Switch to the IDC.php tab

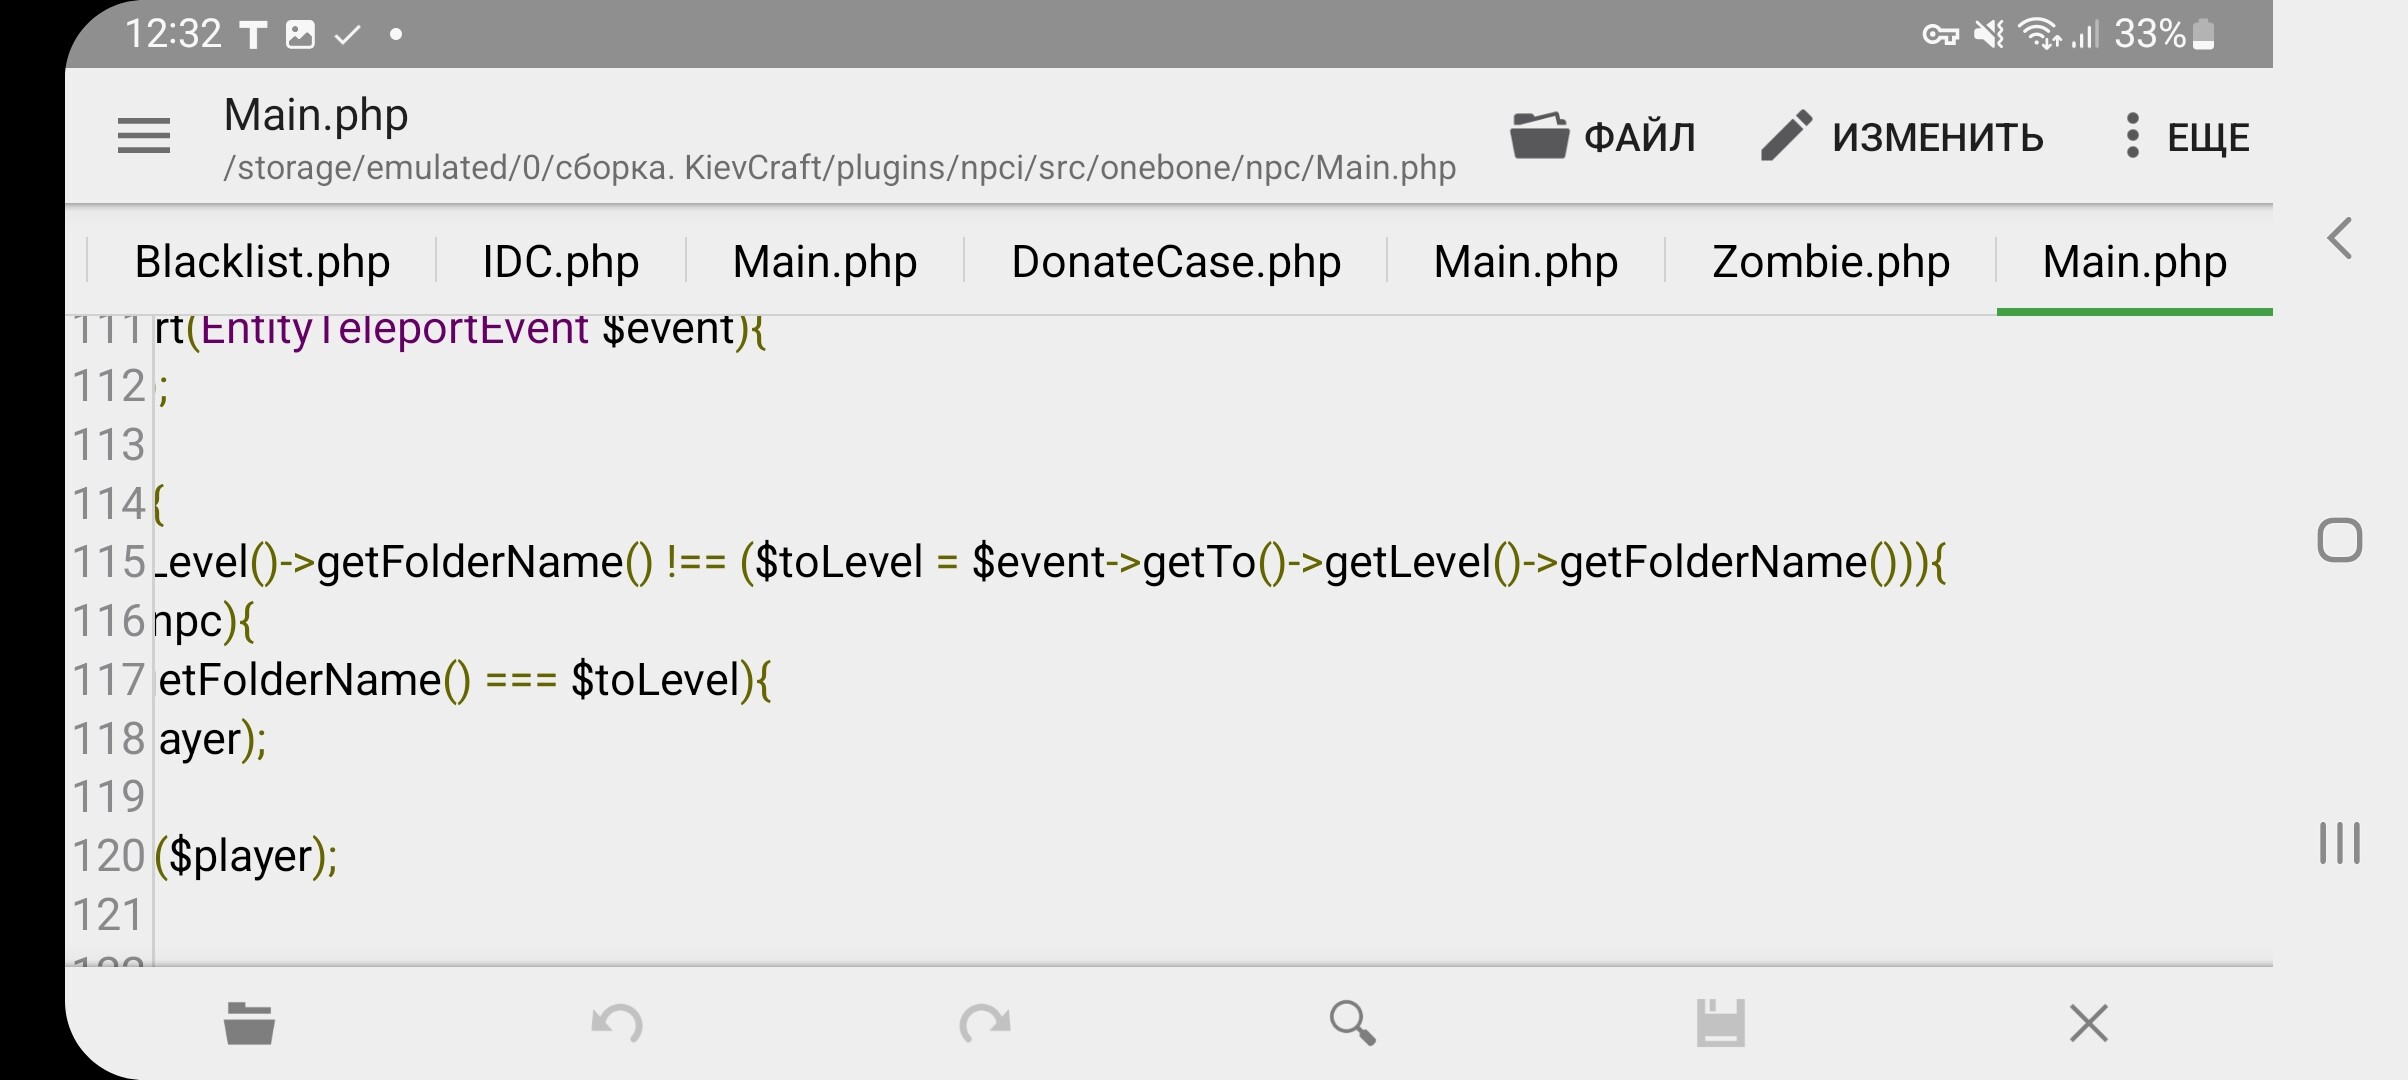pos(561,262)
